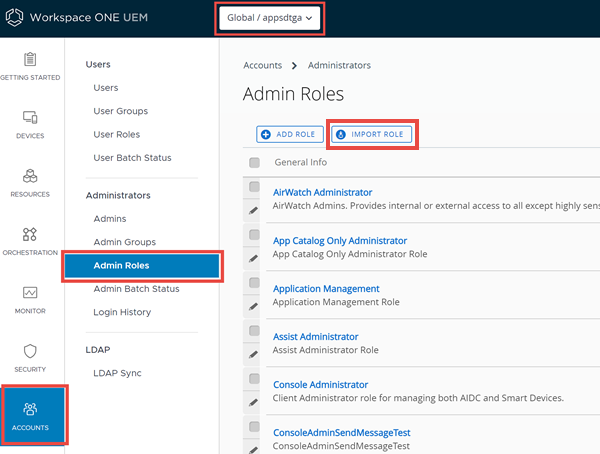This screenshot has width=600, height=454.
Task: Go to Administrators breadcrumb link
Action: 339,65
